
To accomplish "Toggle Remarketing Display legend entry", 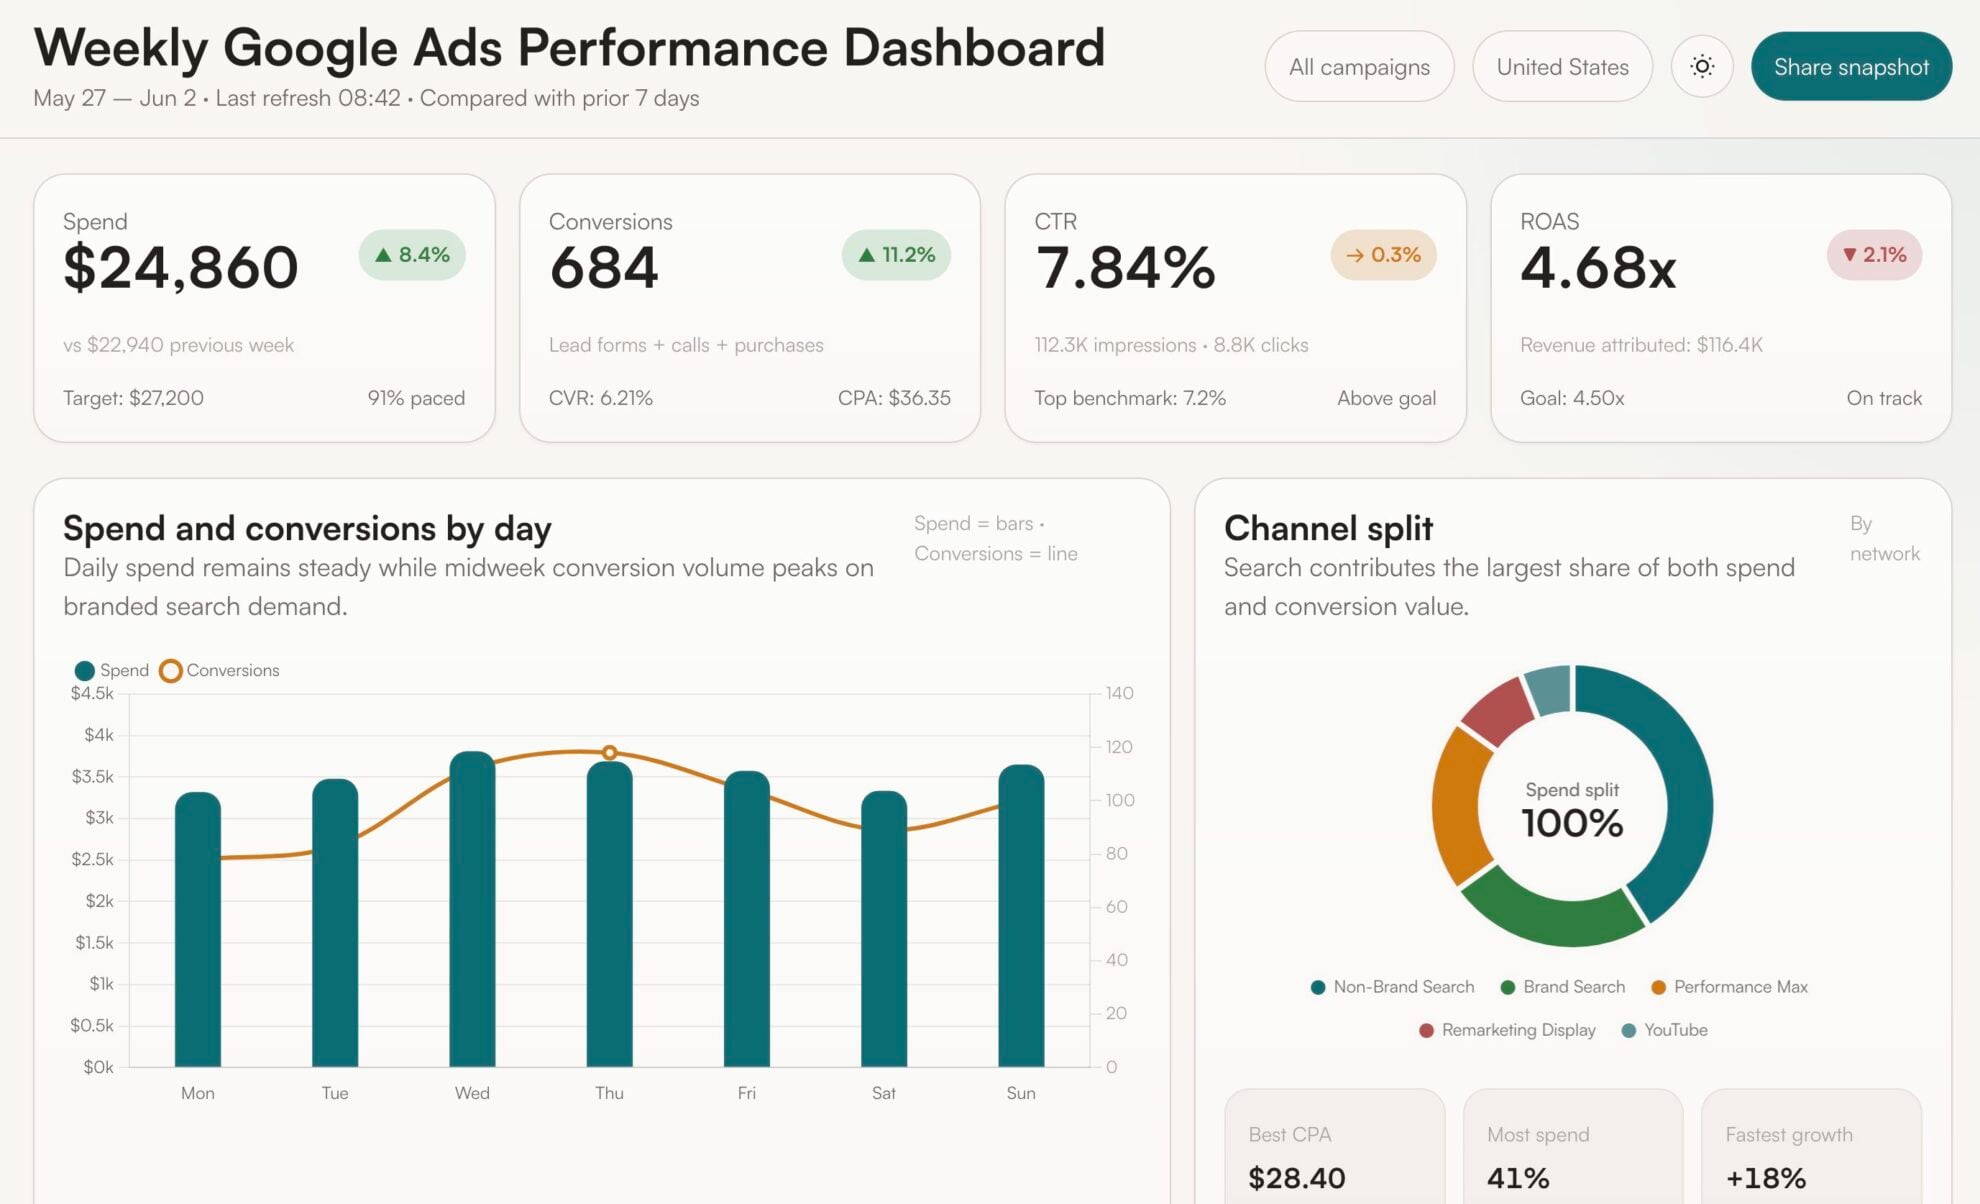I will pyautogui.click(x=1507, y=1030).
